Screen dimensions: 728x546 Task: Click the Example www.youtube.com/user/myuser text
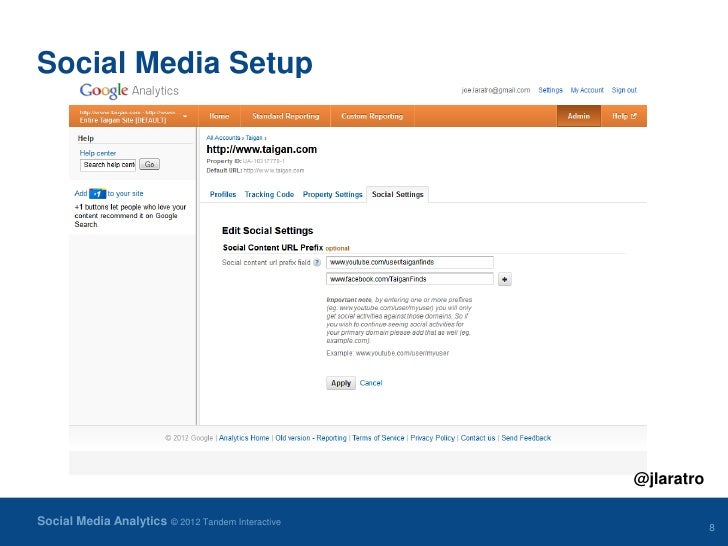(388, 353)
